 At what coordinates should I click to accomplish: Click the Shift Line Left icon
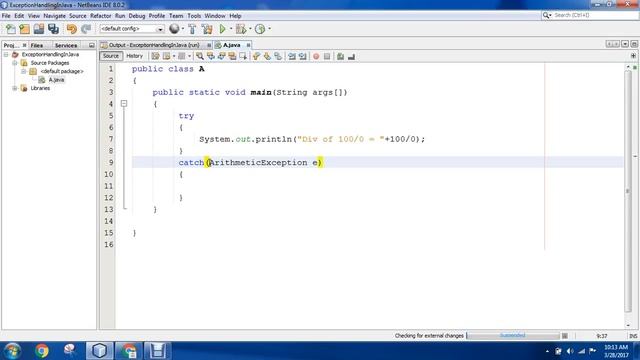click(291, 56)
